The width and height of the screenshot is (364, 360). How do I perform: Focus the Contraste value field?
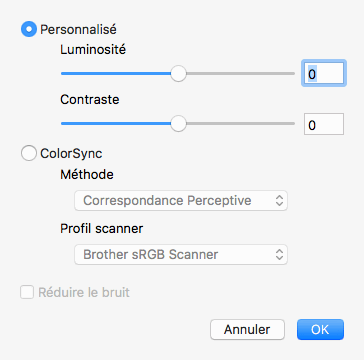(324, 124)
